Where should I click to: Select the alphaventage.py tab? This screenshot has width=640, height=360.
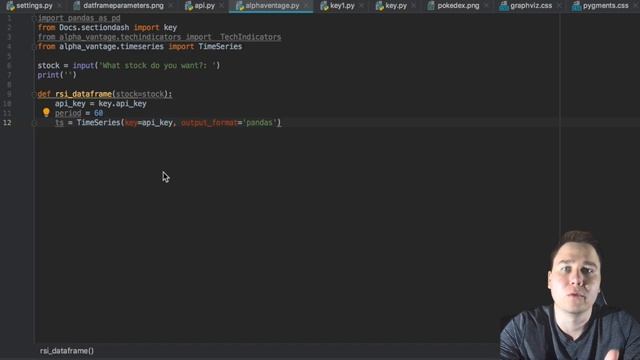(x=272, y=6)
